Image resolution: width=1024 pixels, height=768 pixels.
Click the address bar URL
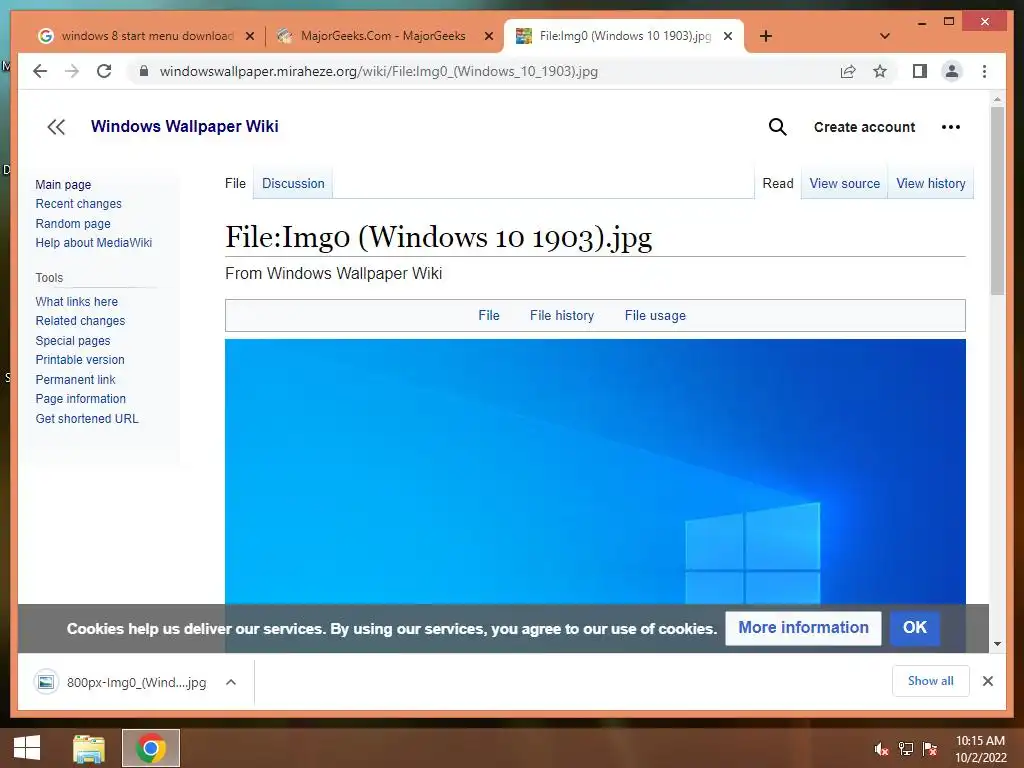click(379, 71)
